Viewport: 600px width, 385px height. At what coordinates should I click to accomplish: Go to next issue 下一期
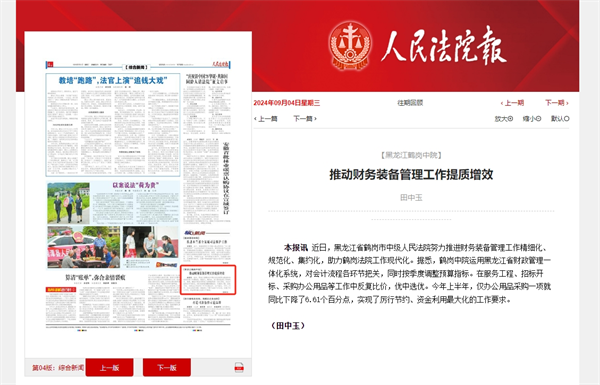pos(557,103)
